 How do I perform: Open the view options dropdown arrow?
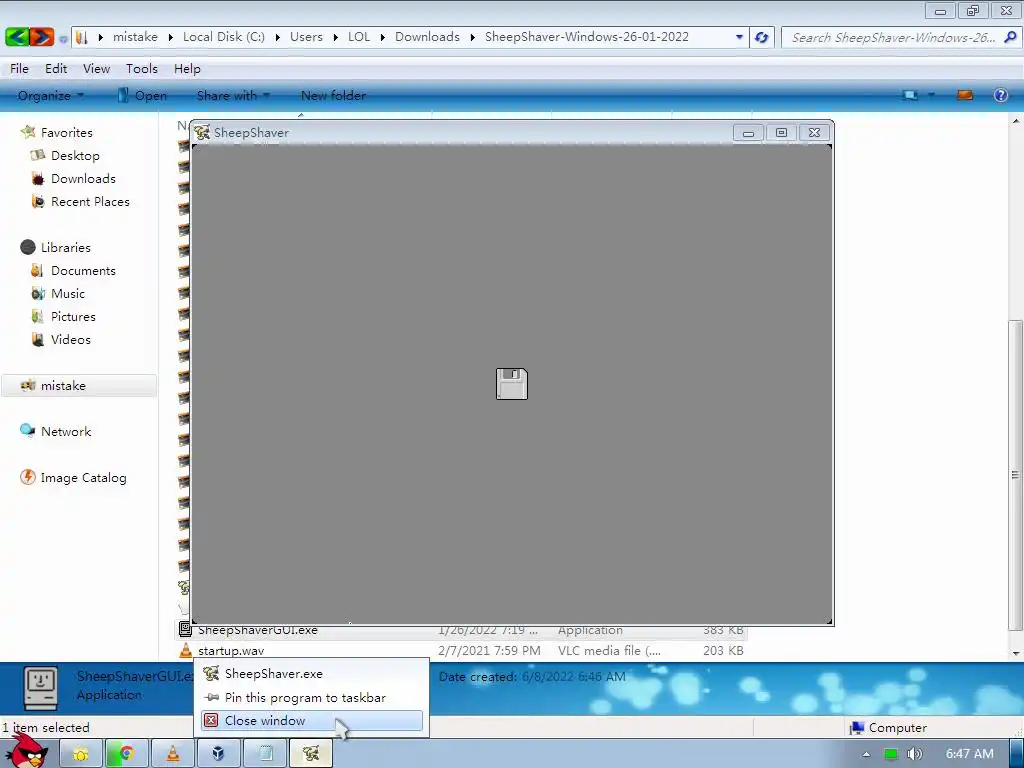(931, 95)
